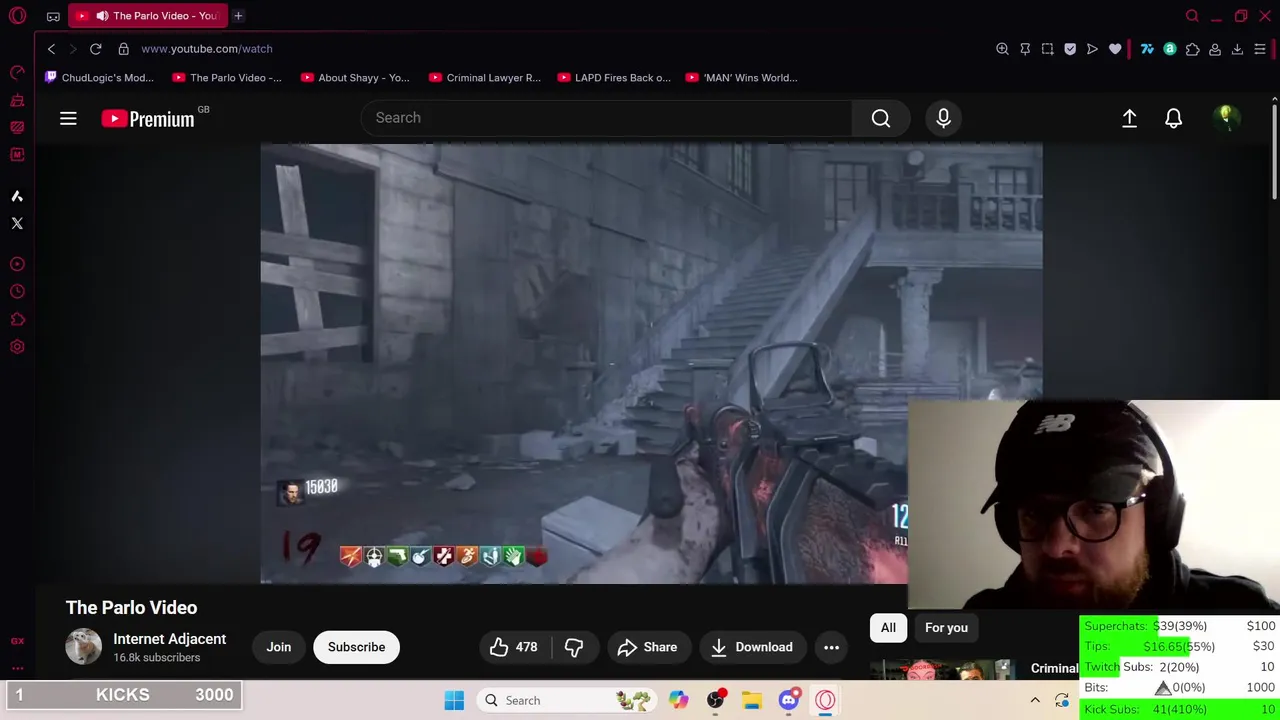Open GX Cleaner broom icon in sidebar

tap(17, 100)
